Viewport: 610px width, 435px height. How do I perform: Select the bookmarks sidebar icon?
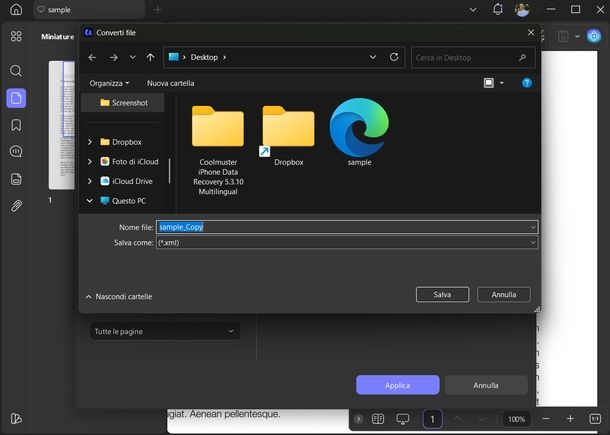coord(16,125)
